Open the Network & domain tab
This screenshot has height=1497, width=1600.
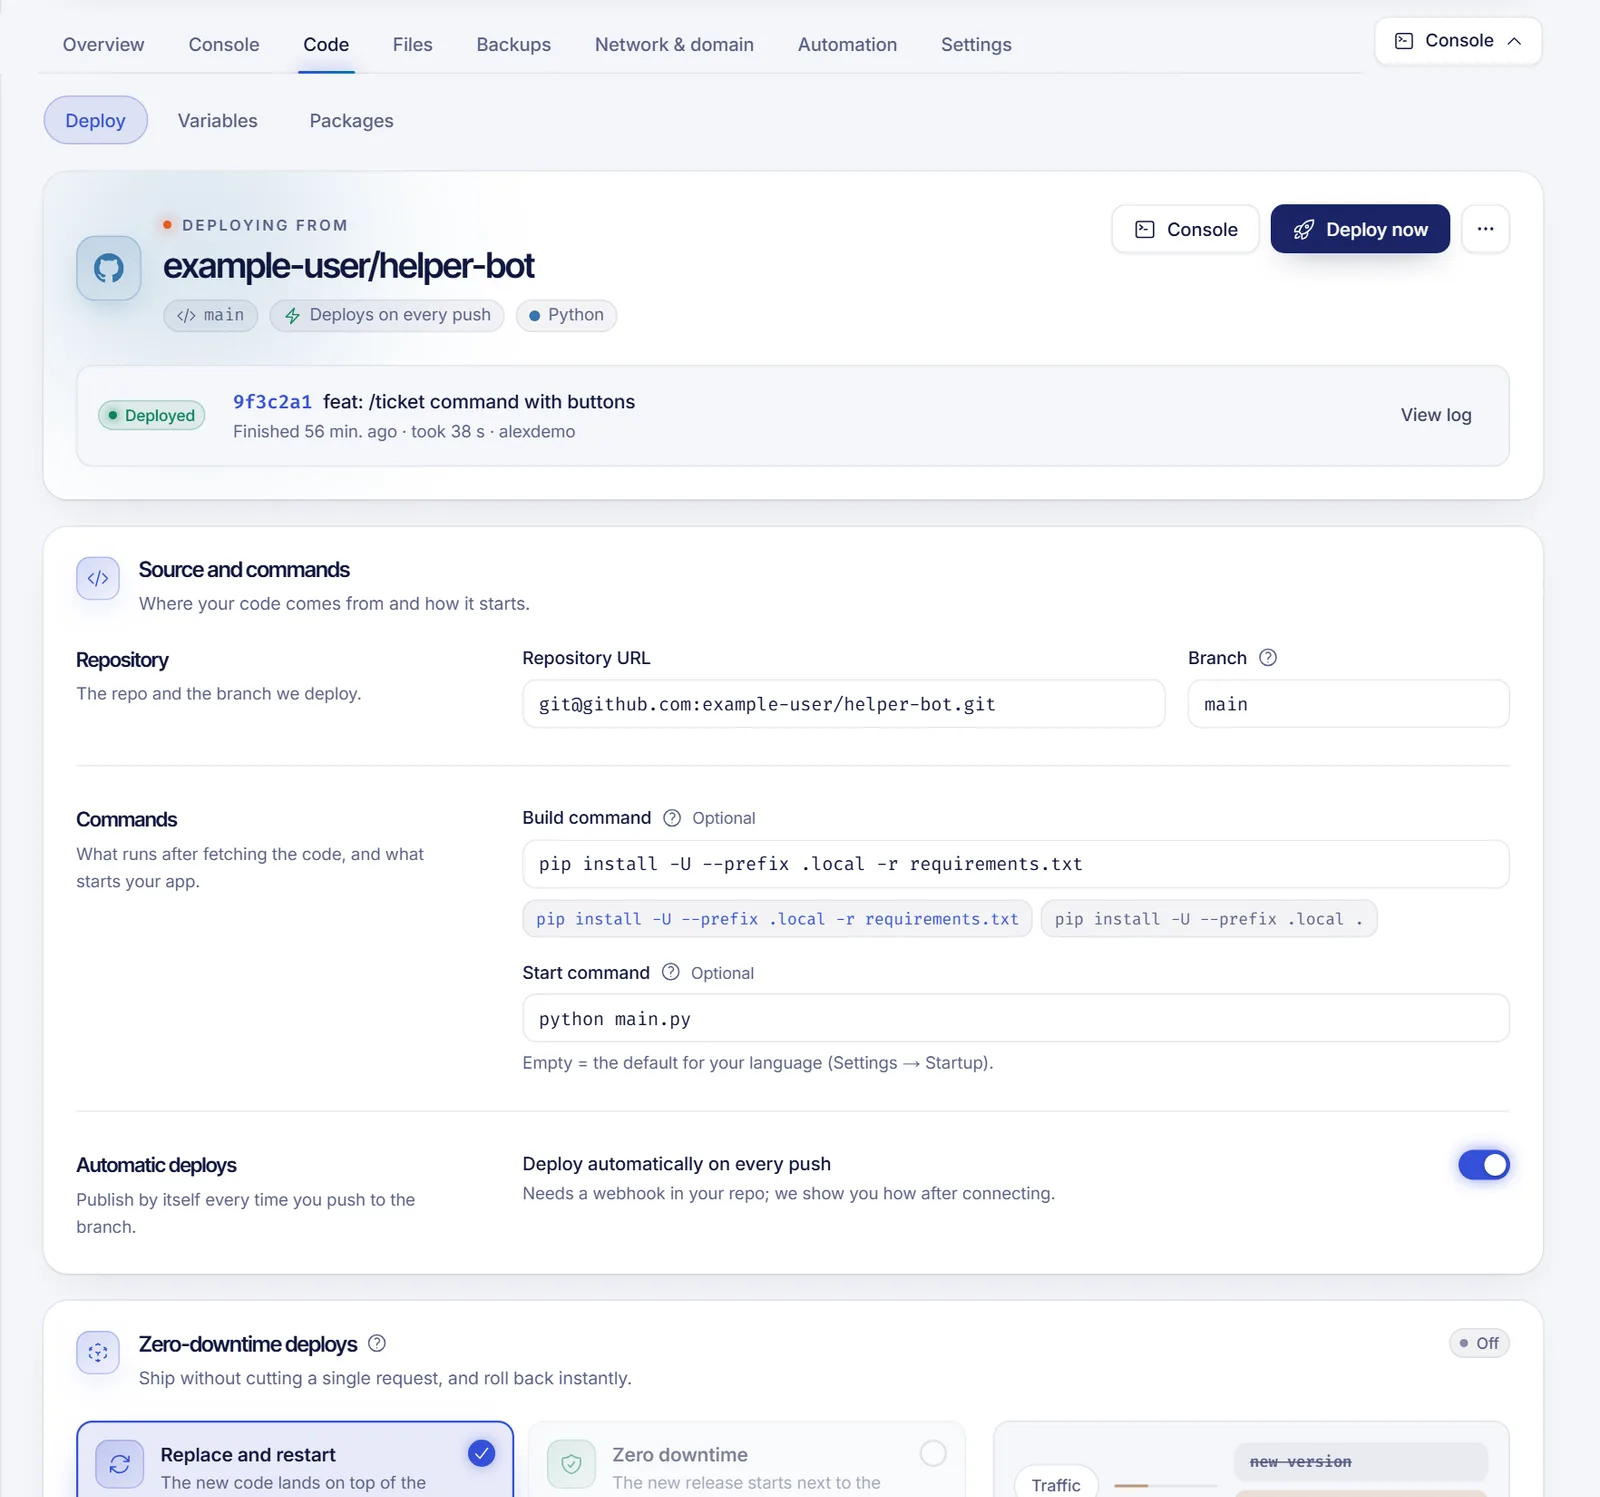tap(674, 45)
